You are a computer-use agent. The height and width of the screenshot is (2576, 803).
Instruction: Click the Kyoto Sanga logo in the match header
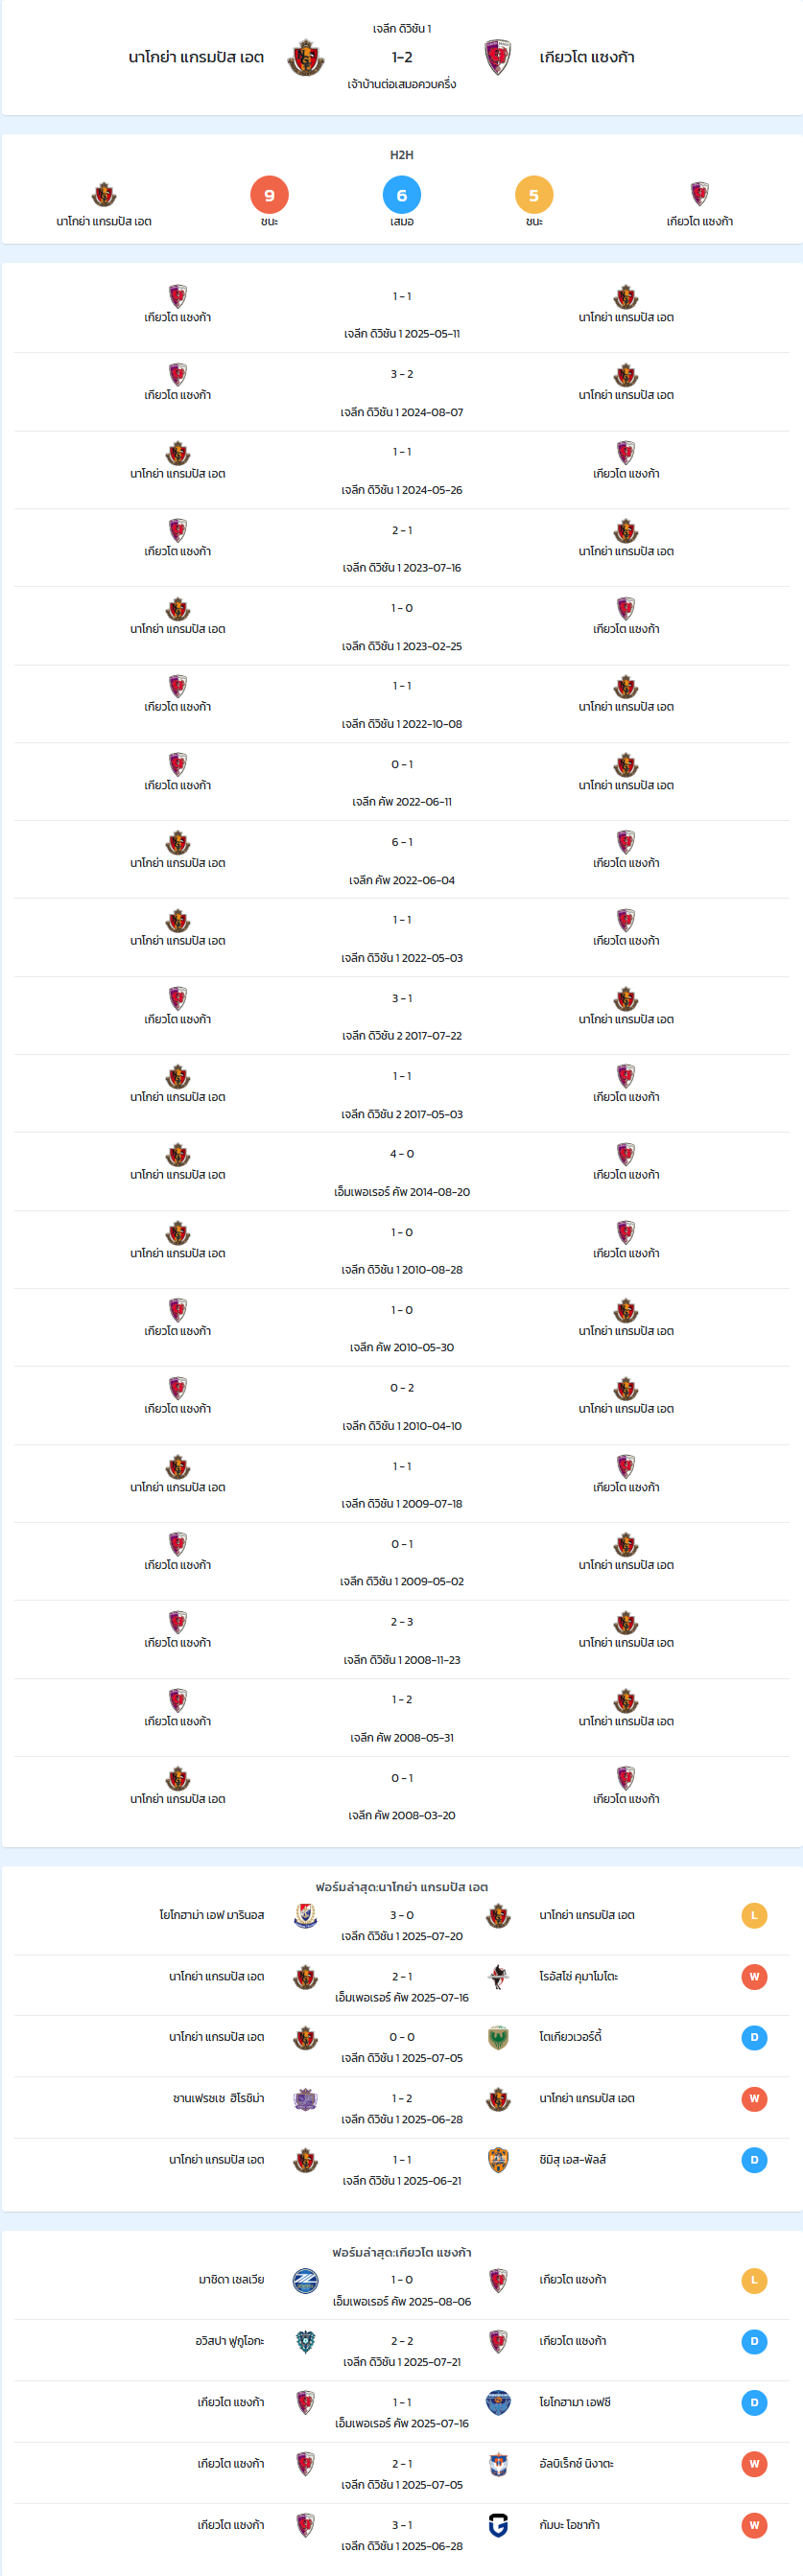click(498, 58)
